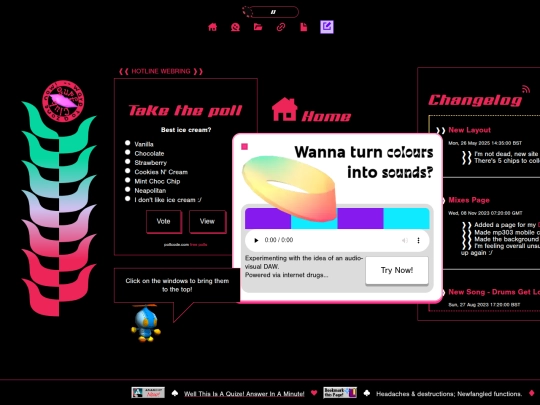This screenshot has height=405, width=540.
Task: Click the arrows before New Layout heading
Action: coord(440,131)
